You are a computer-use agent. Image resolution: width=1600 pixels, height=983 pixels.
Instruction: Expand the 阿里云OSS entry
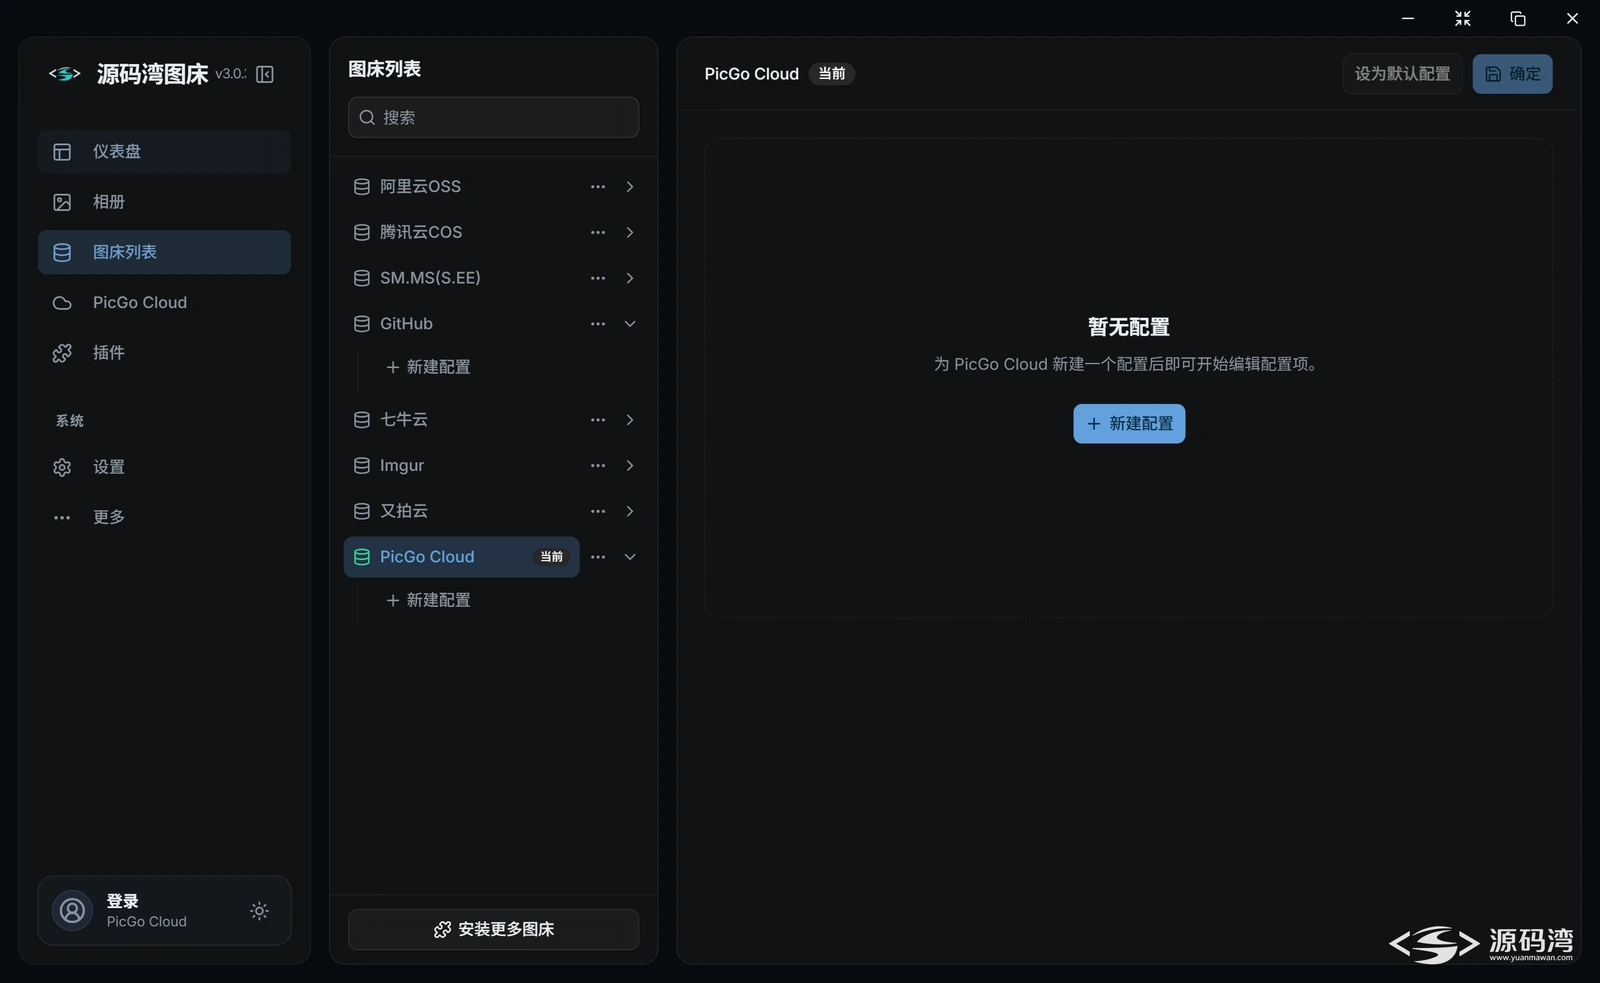[630, 187]
